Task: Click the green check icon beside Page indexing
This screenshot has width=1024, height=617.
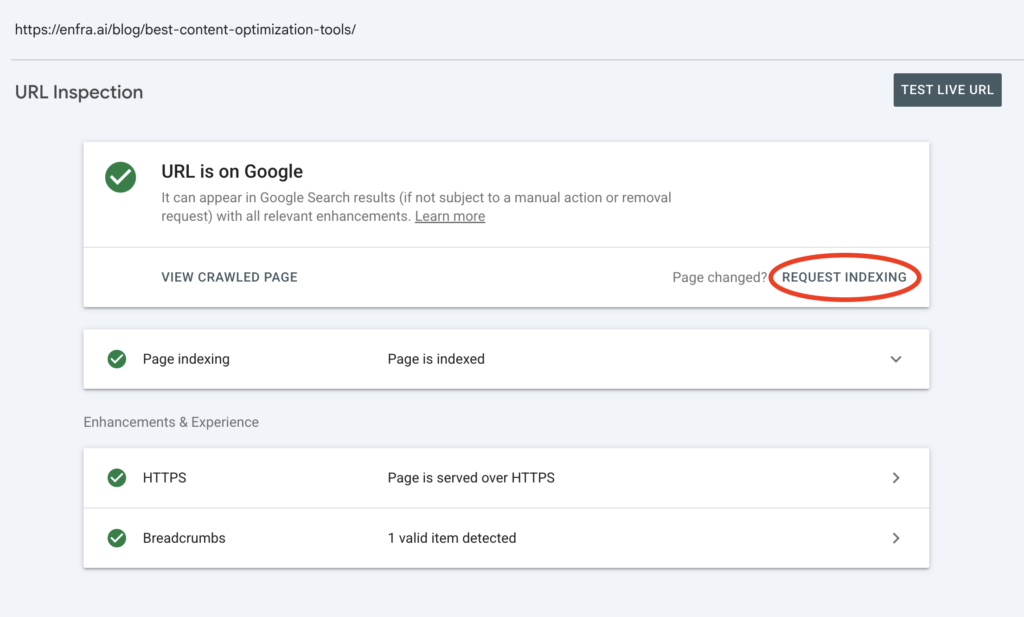Action: click(x=117, y=359)
